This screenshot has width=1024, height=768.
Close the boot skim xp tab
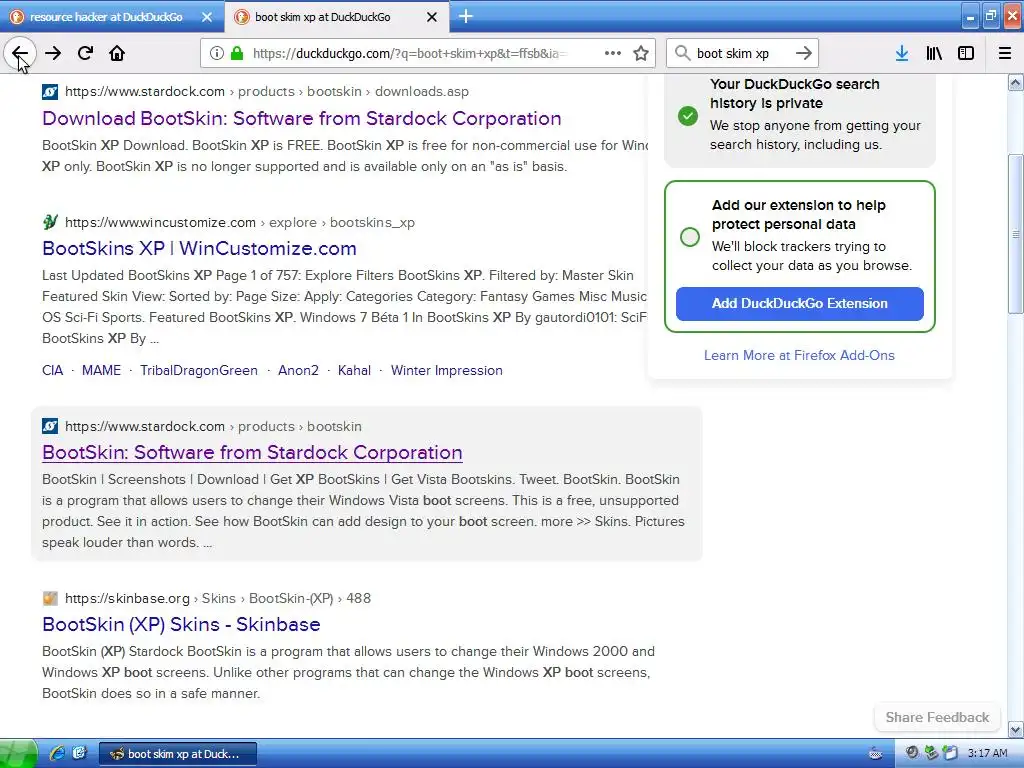pos(432,17)
